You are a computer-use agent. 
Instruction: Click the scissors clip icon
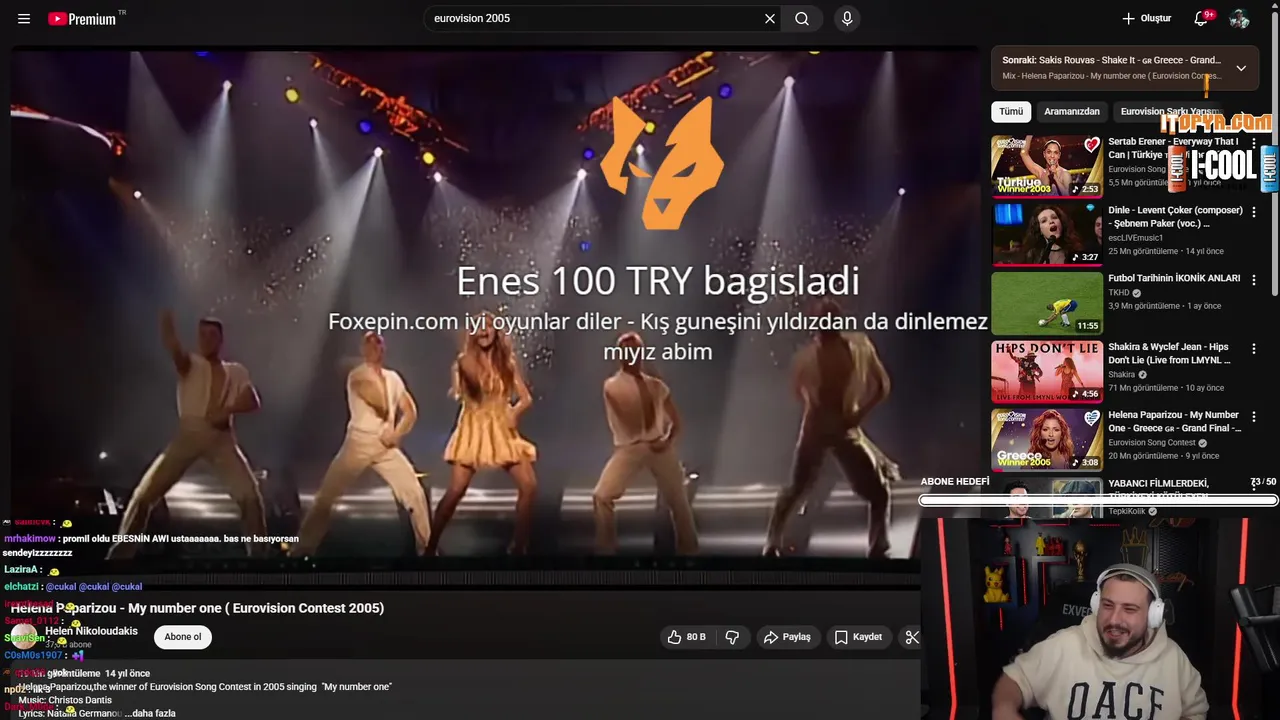pos(911,637)
